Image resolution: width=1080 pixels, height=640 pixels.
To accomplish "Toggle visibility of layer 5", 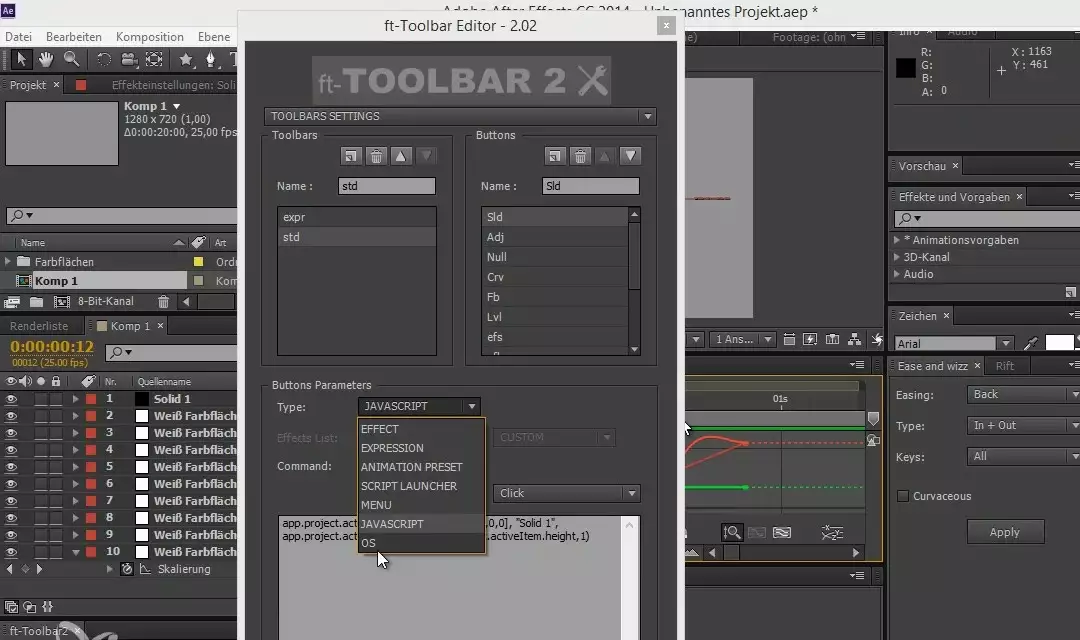I will (x=12, y=467).
